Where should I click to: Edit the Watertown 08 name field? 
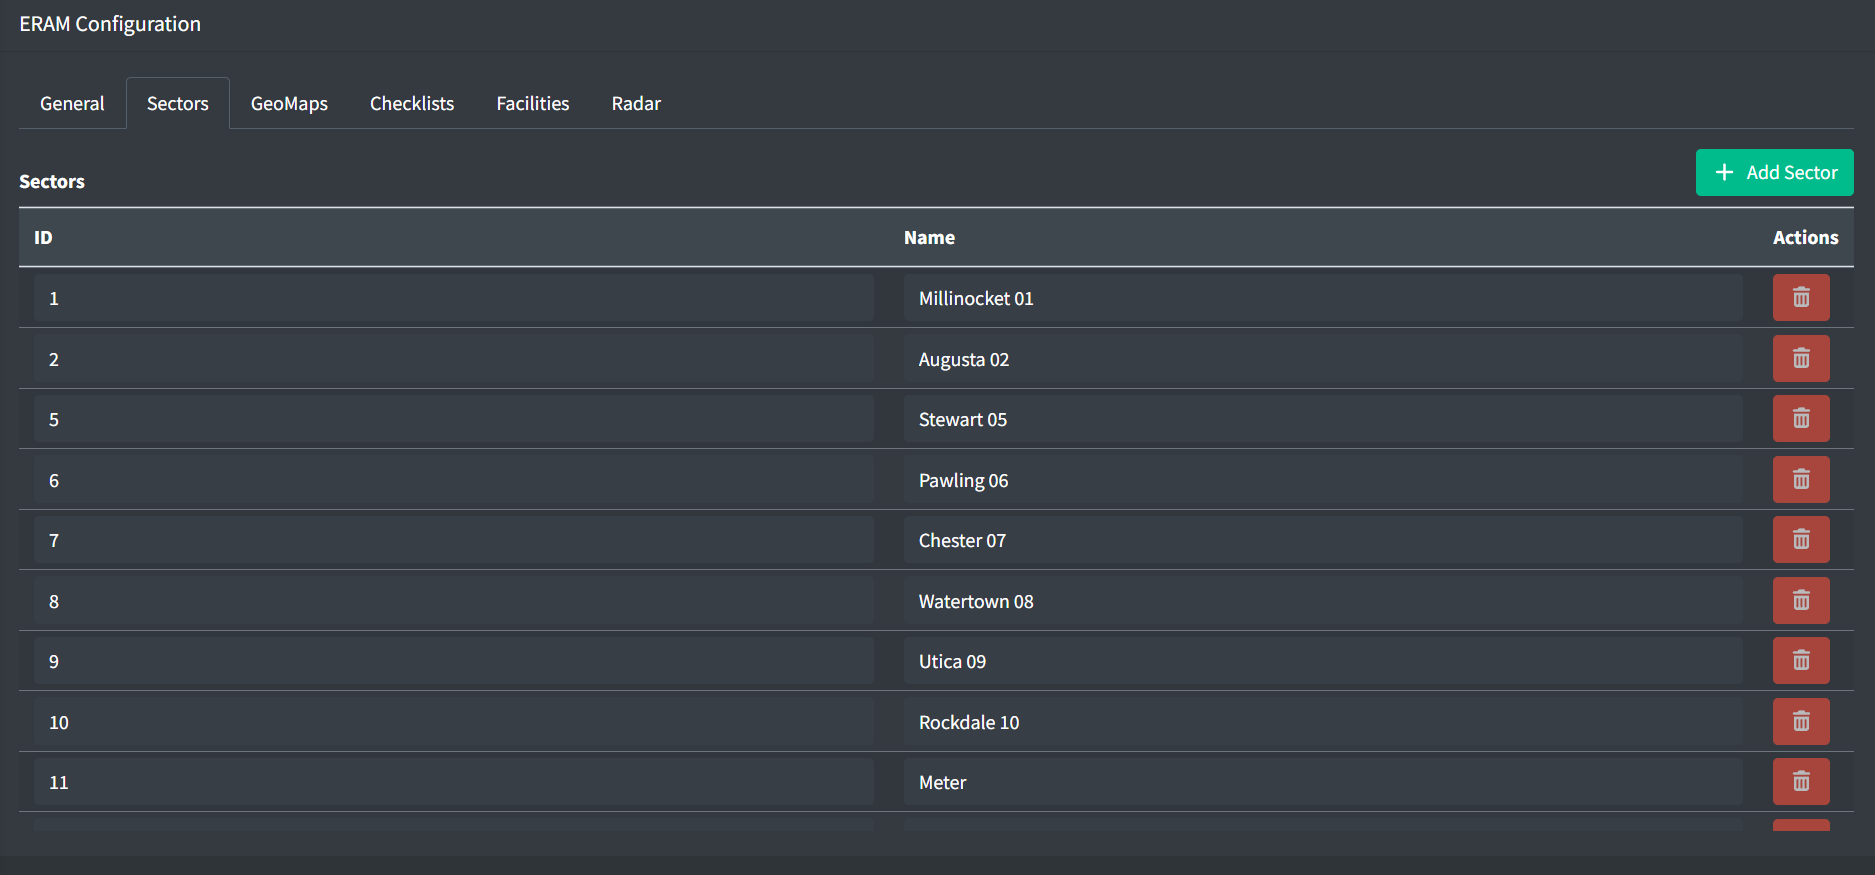(x=1323, y=600)
